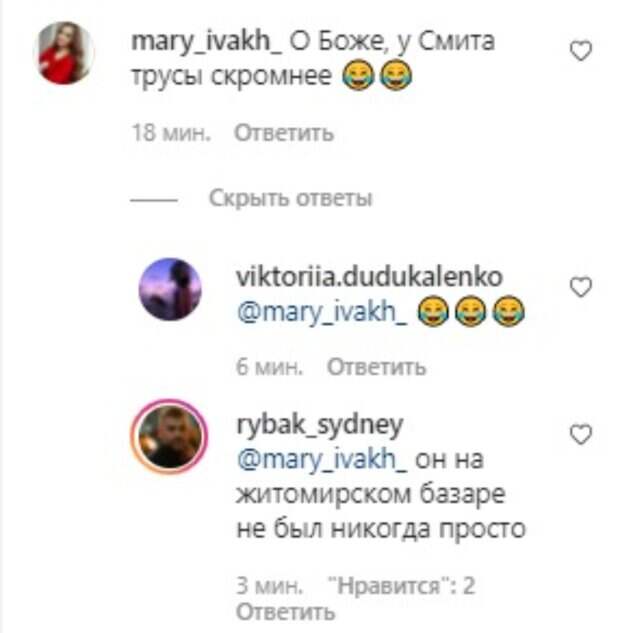The height and width of the screenshot is (633, 620).
Task: Visit viktoriia.dudukalenko username link
Action: [x=369, y=277]
